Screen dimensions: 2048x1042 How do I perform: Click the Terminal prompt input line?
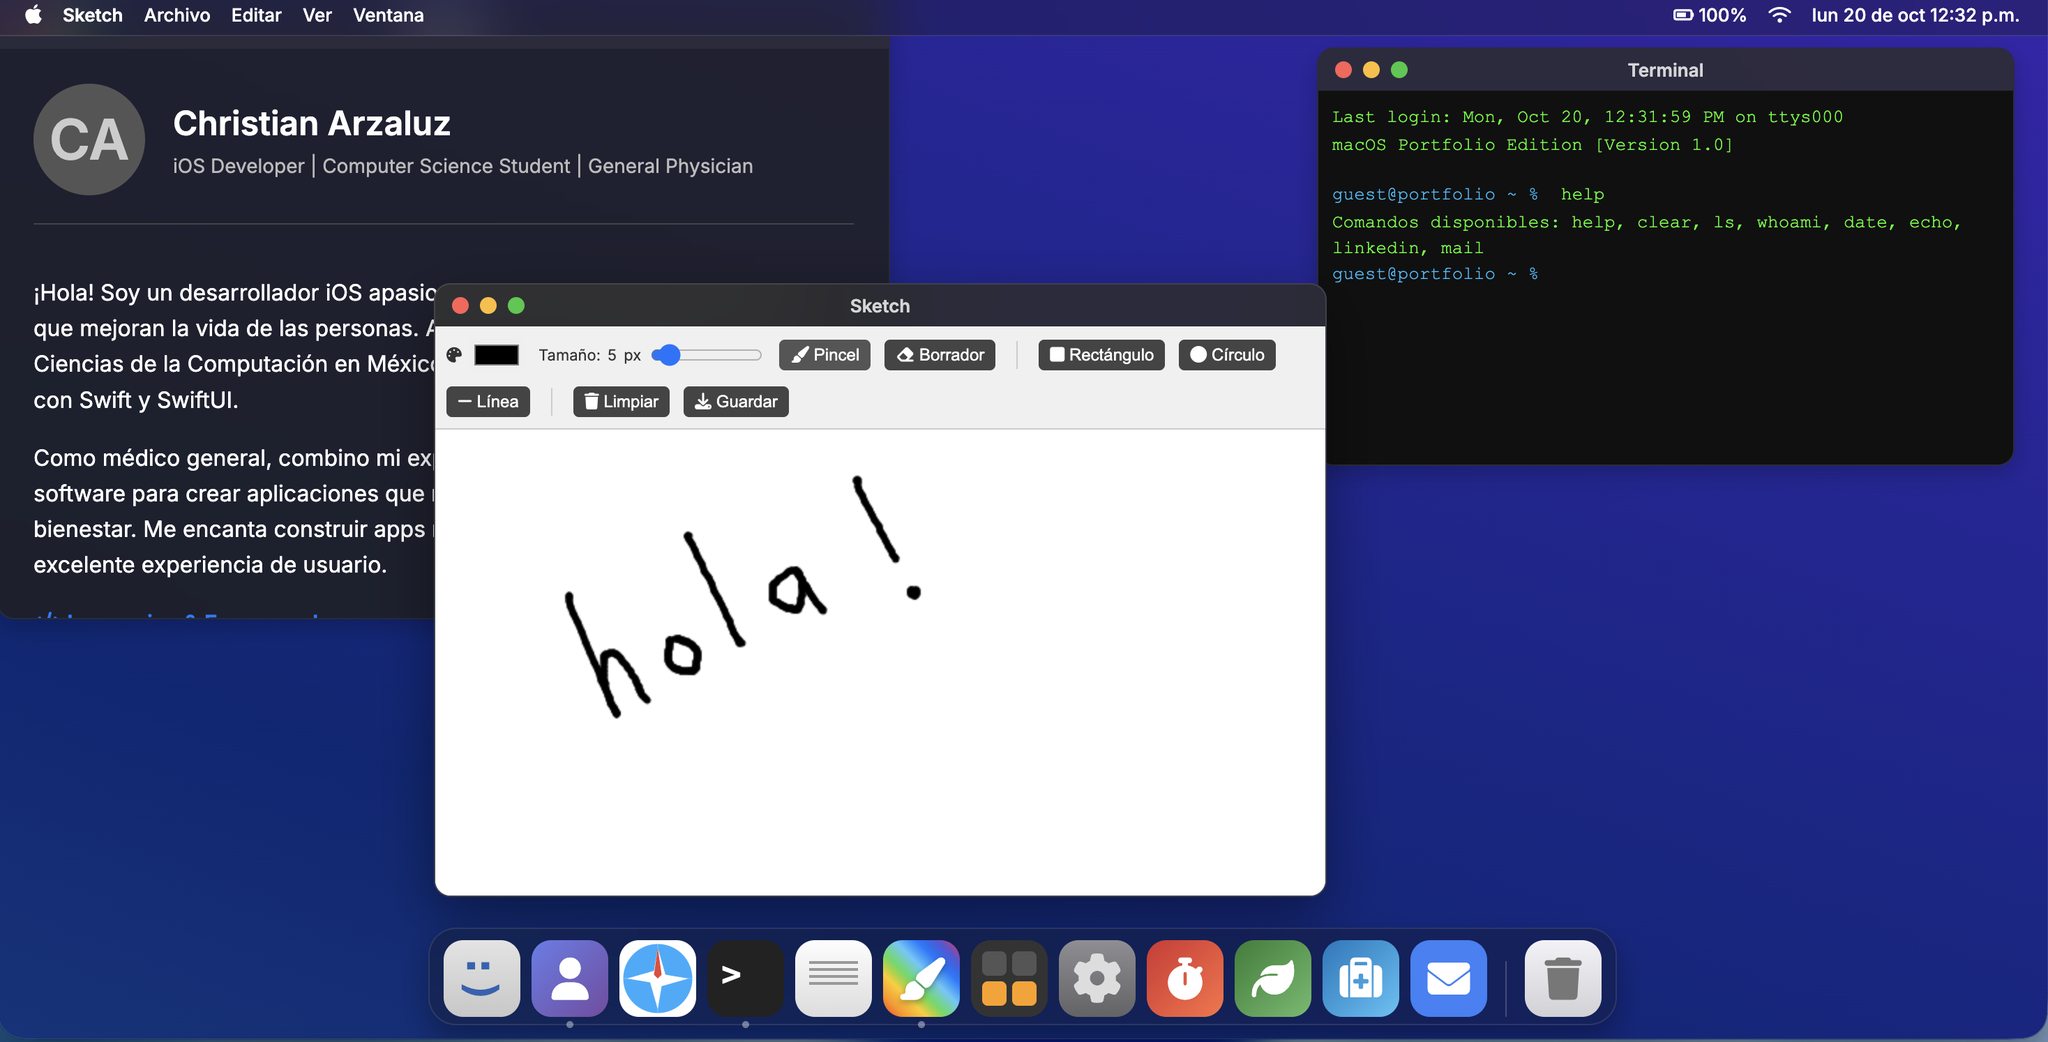point(1665,274)
